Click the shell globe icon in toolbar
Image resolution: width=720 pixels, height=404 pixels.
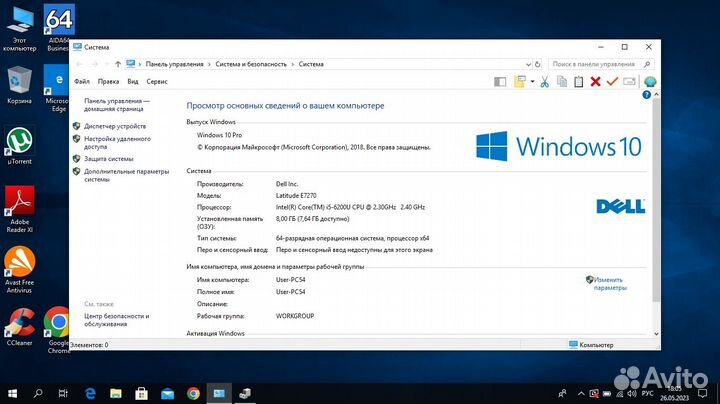[650, 82]
